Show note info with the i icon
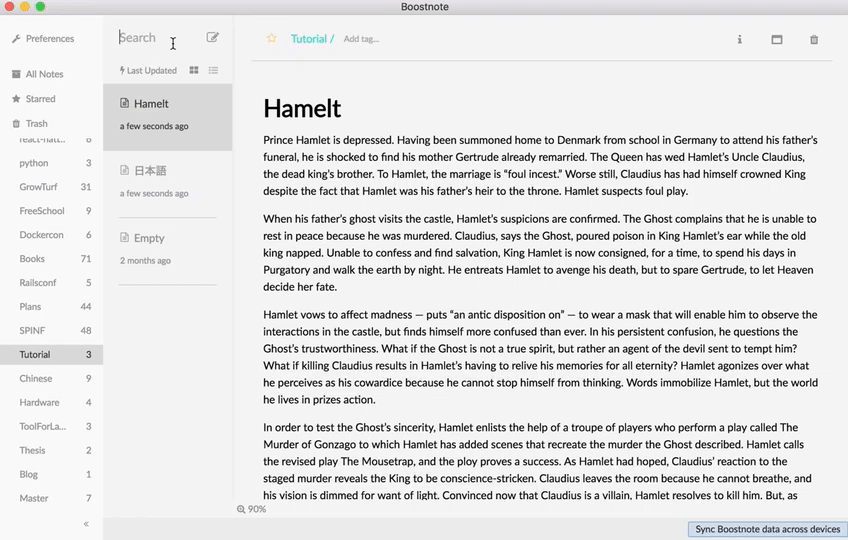The height and width of the screenshot is (540, 848). coord(739,39)
